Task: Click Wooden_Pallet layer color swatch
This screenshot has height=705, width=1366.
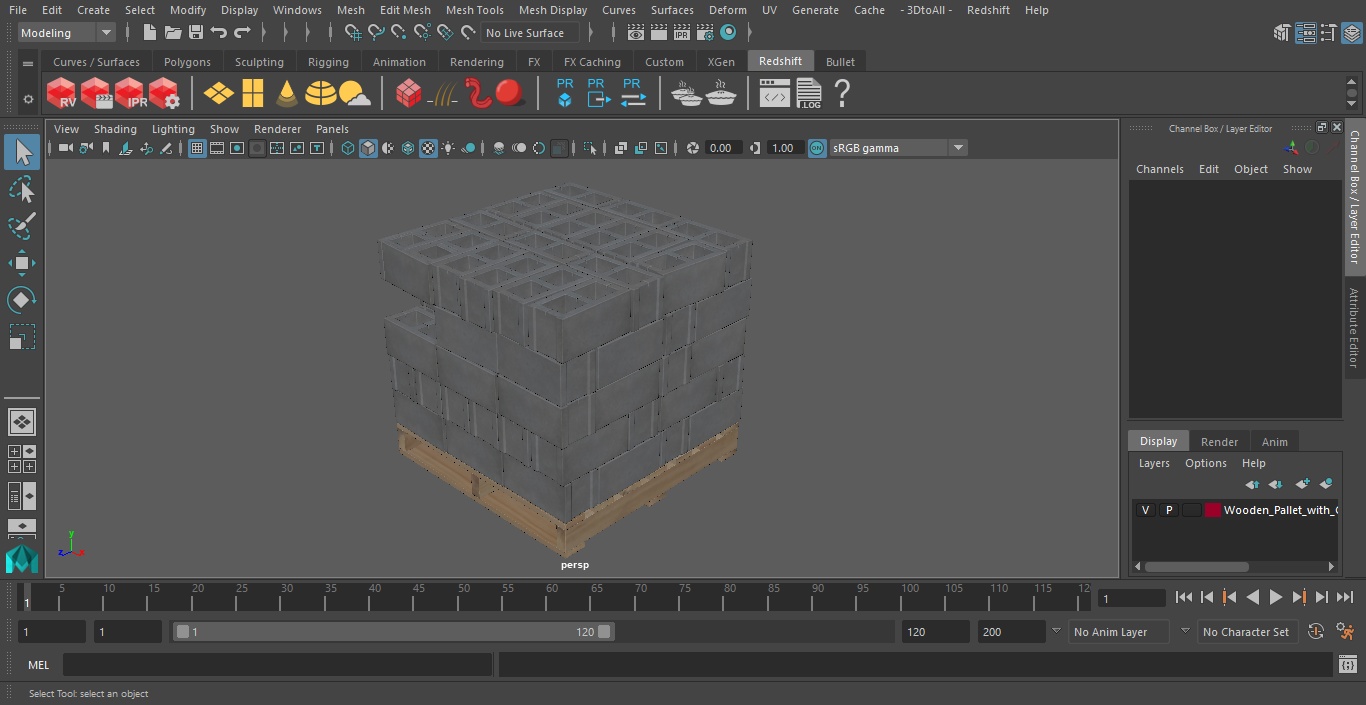Action: (x=1213, y=510)
